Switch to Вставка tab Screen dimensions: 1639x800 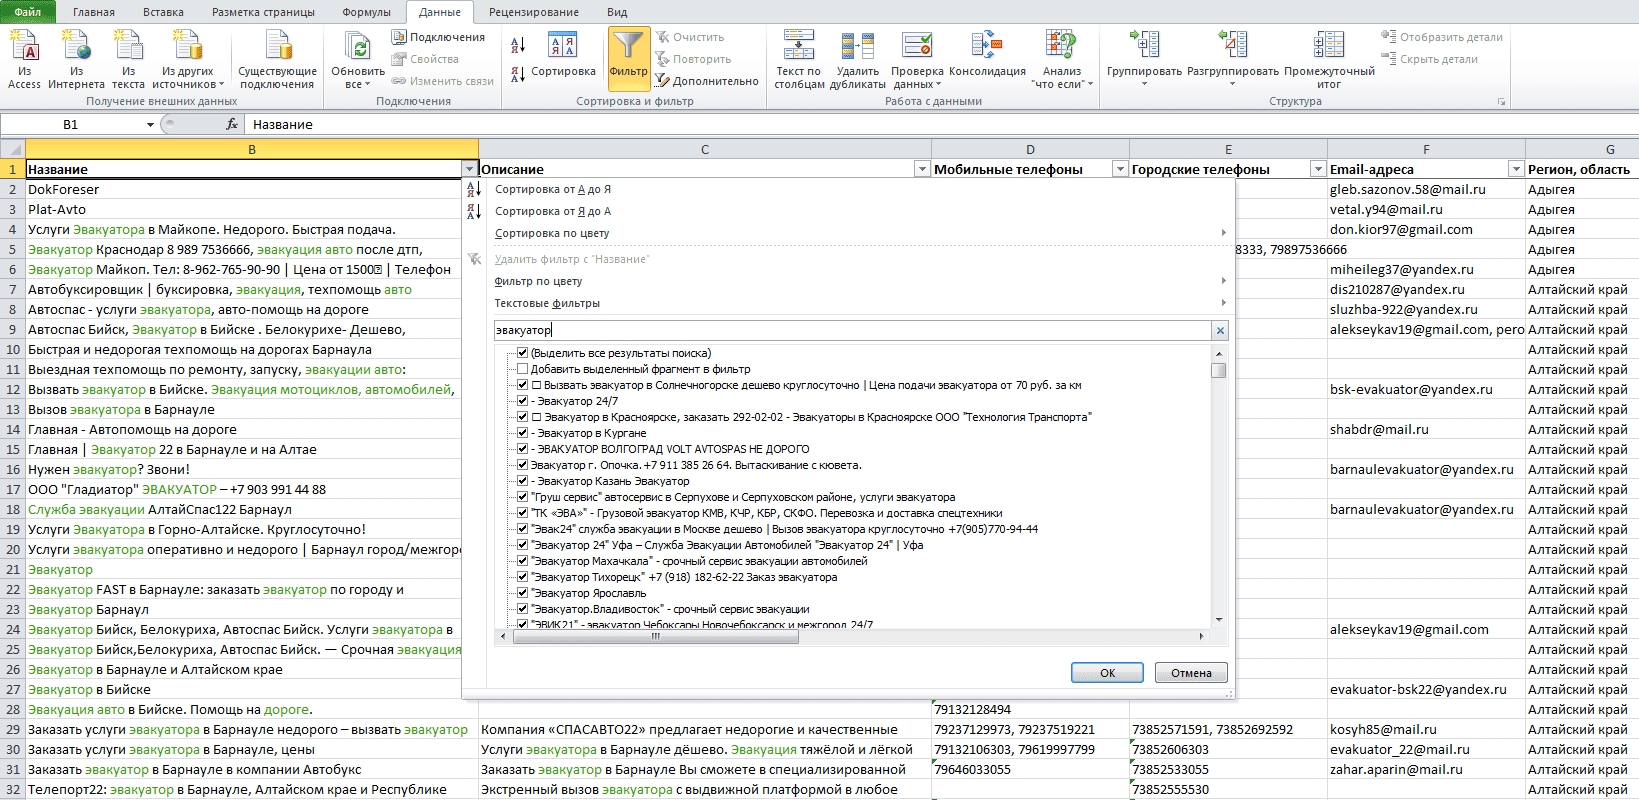(x=163, y=12)
